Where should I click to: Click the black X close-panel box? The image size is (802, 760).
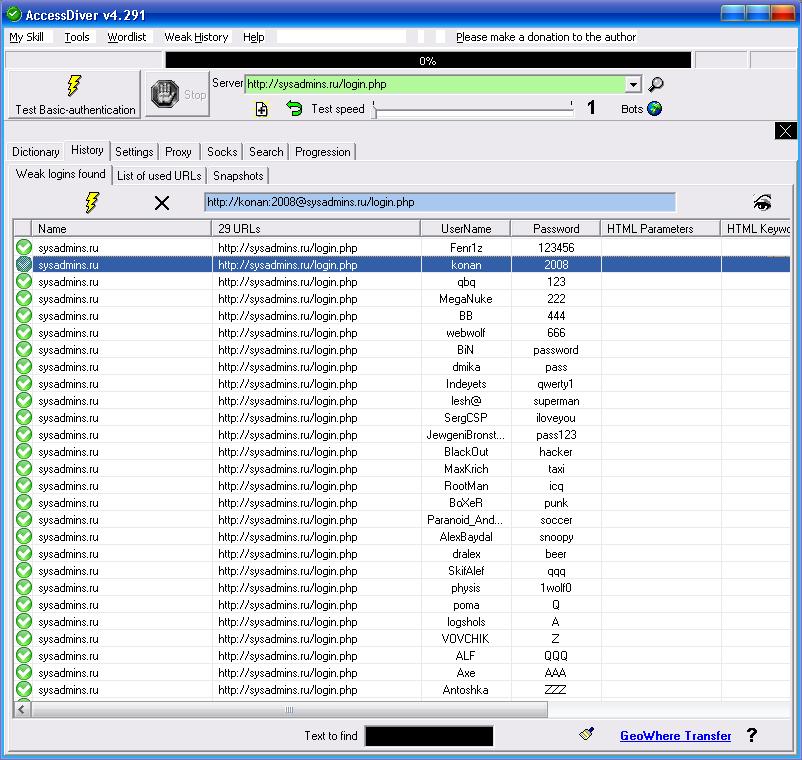785,131
